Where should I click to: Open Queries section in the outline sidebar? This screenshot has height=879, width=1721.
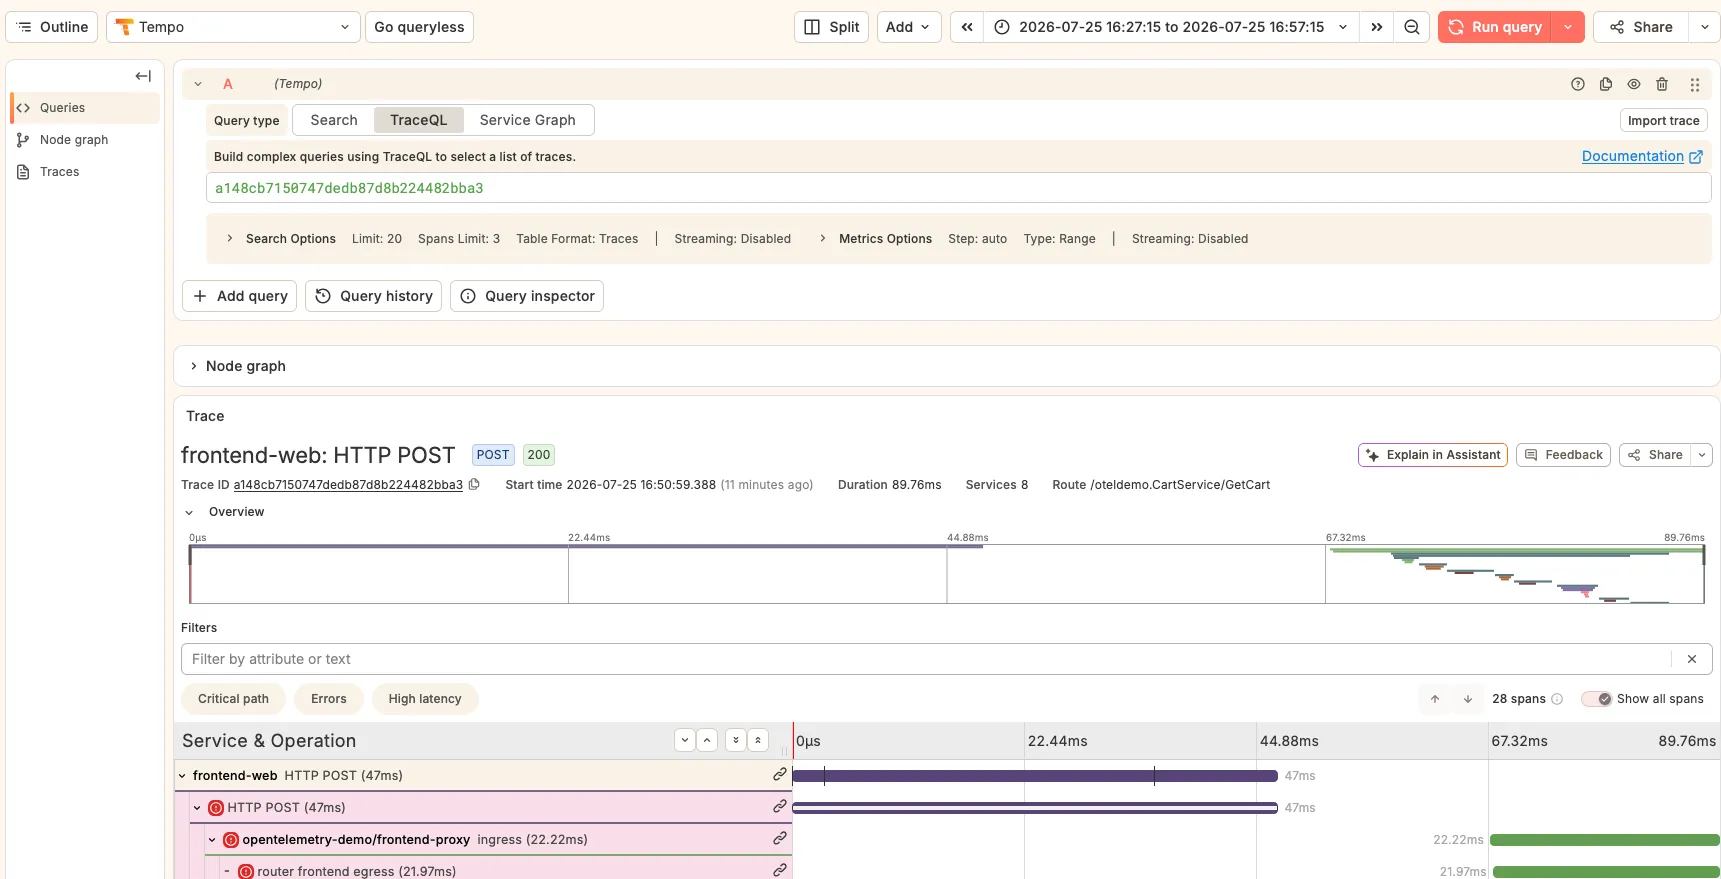(x=86, y=108)
